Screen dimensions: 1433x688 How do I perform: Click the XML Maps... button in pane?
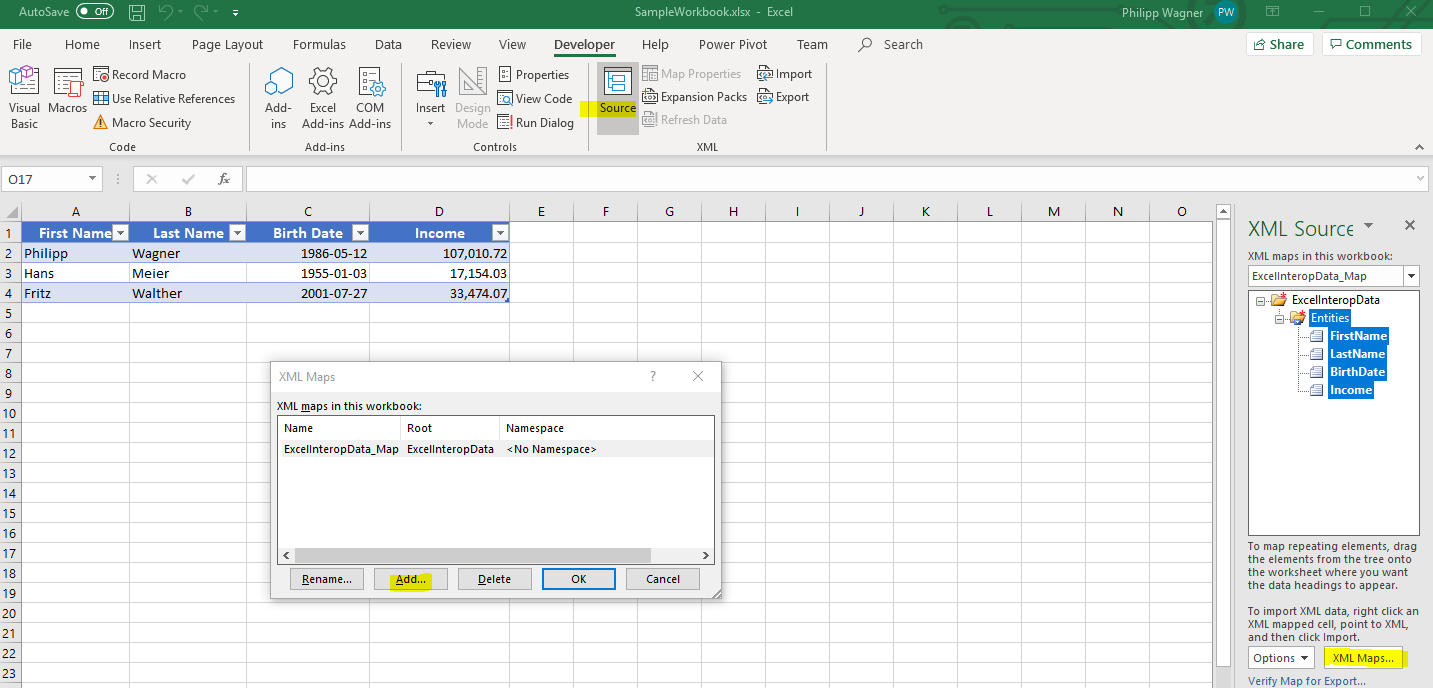(1363, 658)
